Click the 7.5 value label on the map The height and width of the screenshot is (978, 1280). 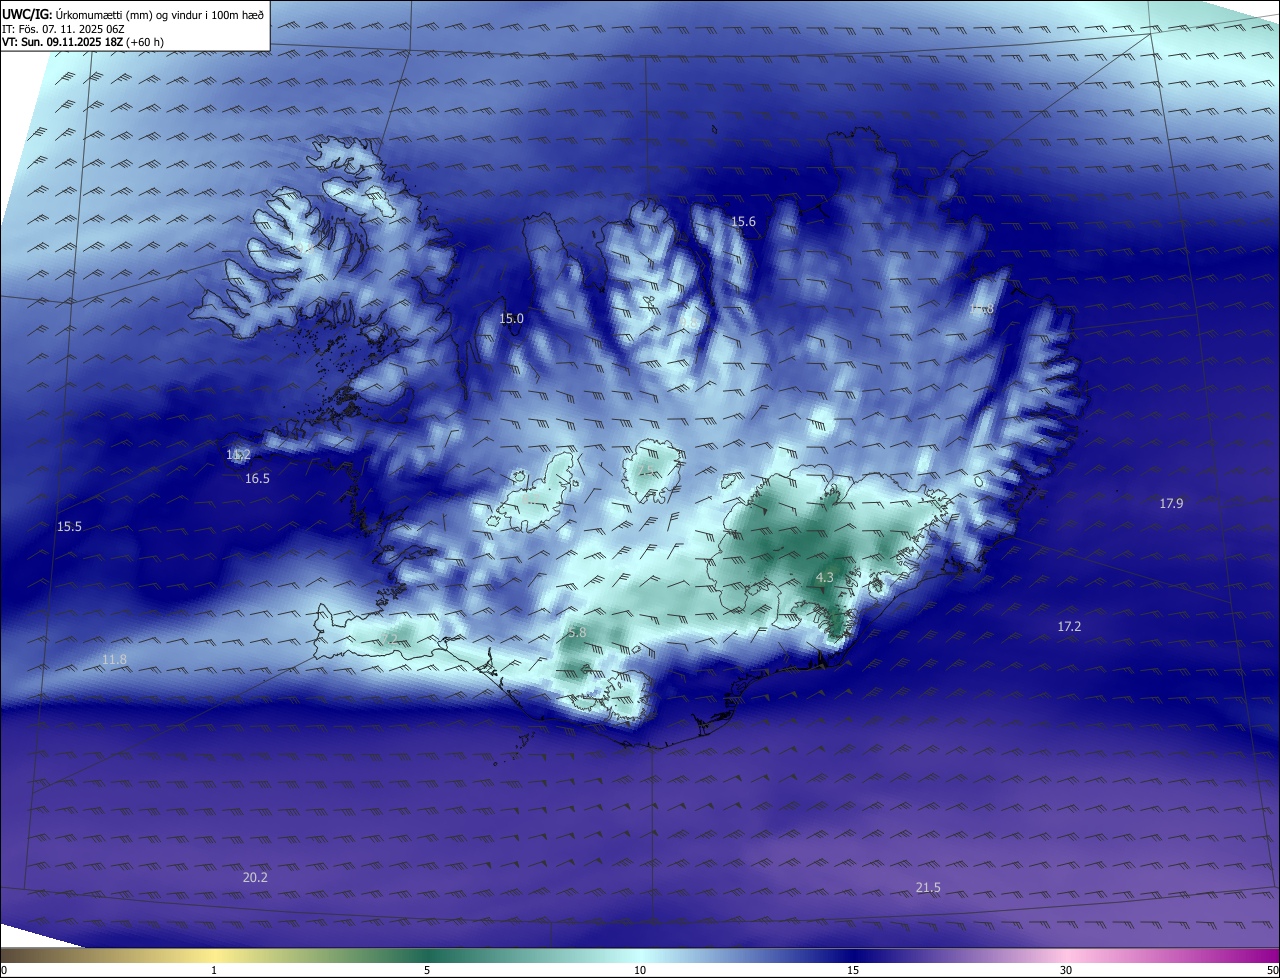coord(645,471)
